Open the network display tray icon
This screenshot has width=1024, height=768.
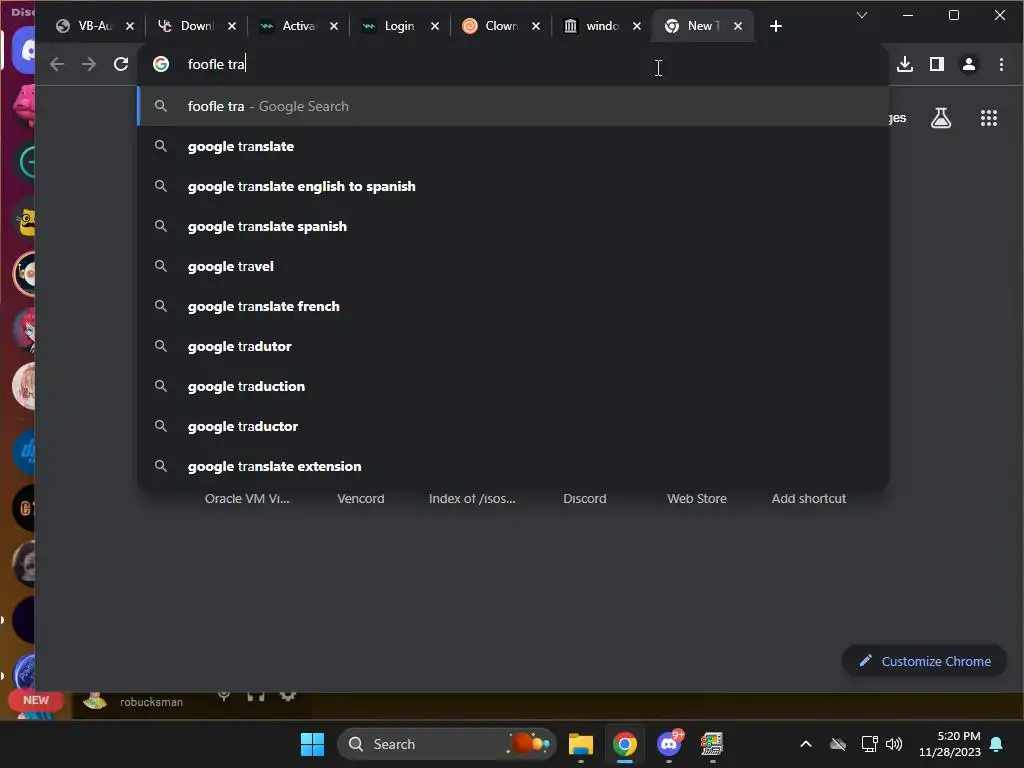point(869,744)
